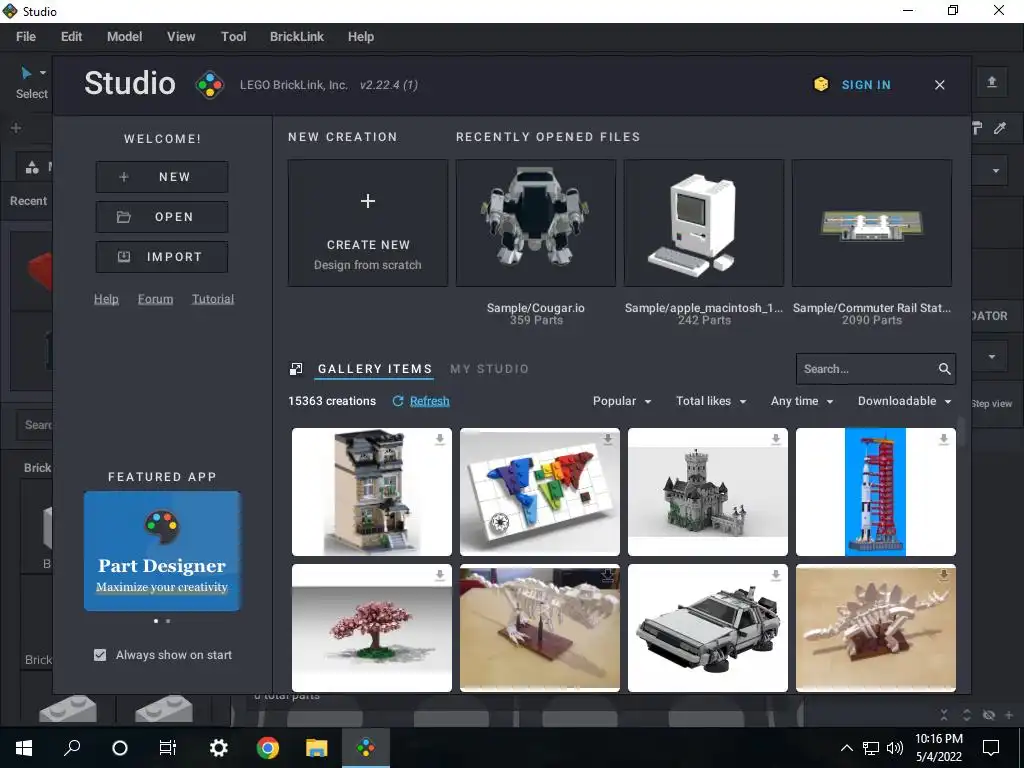Viewport: 1024px width, 768px height.
Task: Click Create New design from scratch tile
Action: 368,223
